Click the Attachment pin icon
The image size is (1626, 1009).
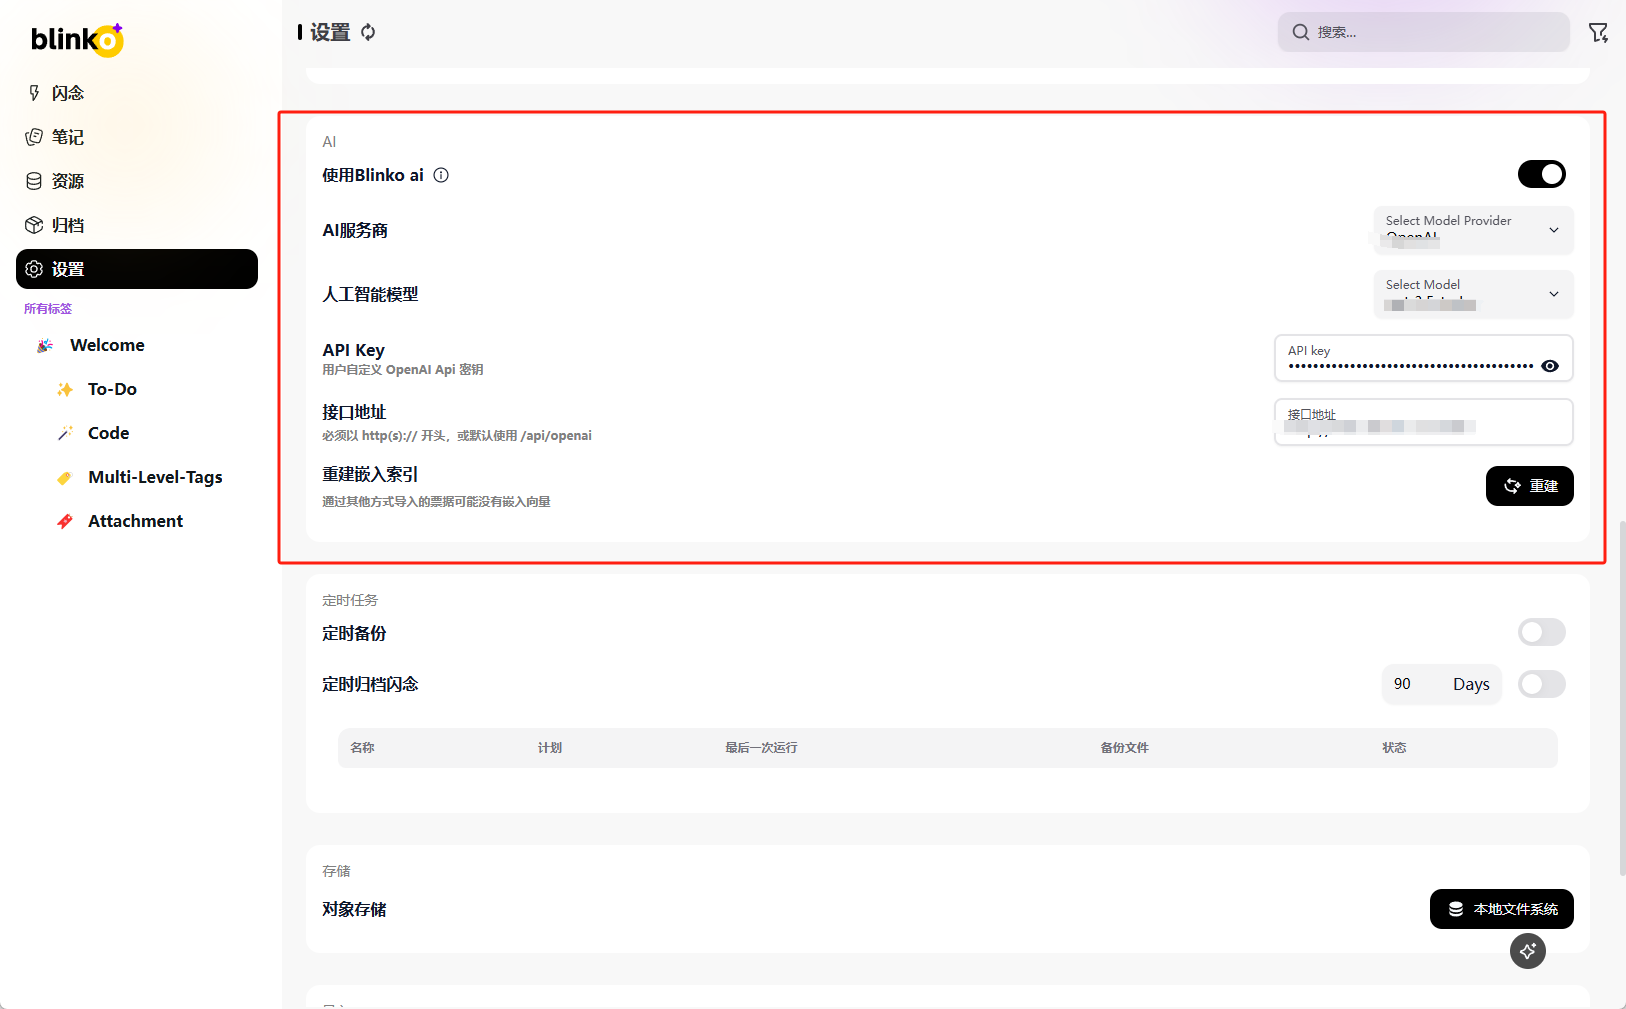[65, 521]
